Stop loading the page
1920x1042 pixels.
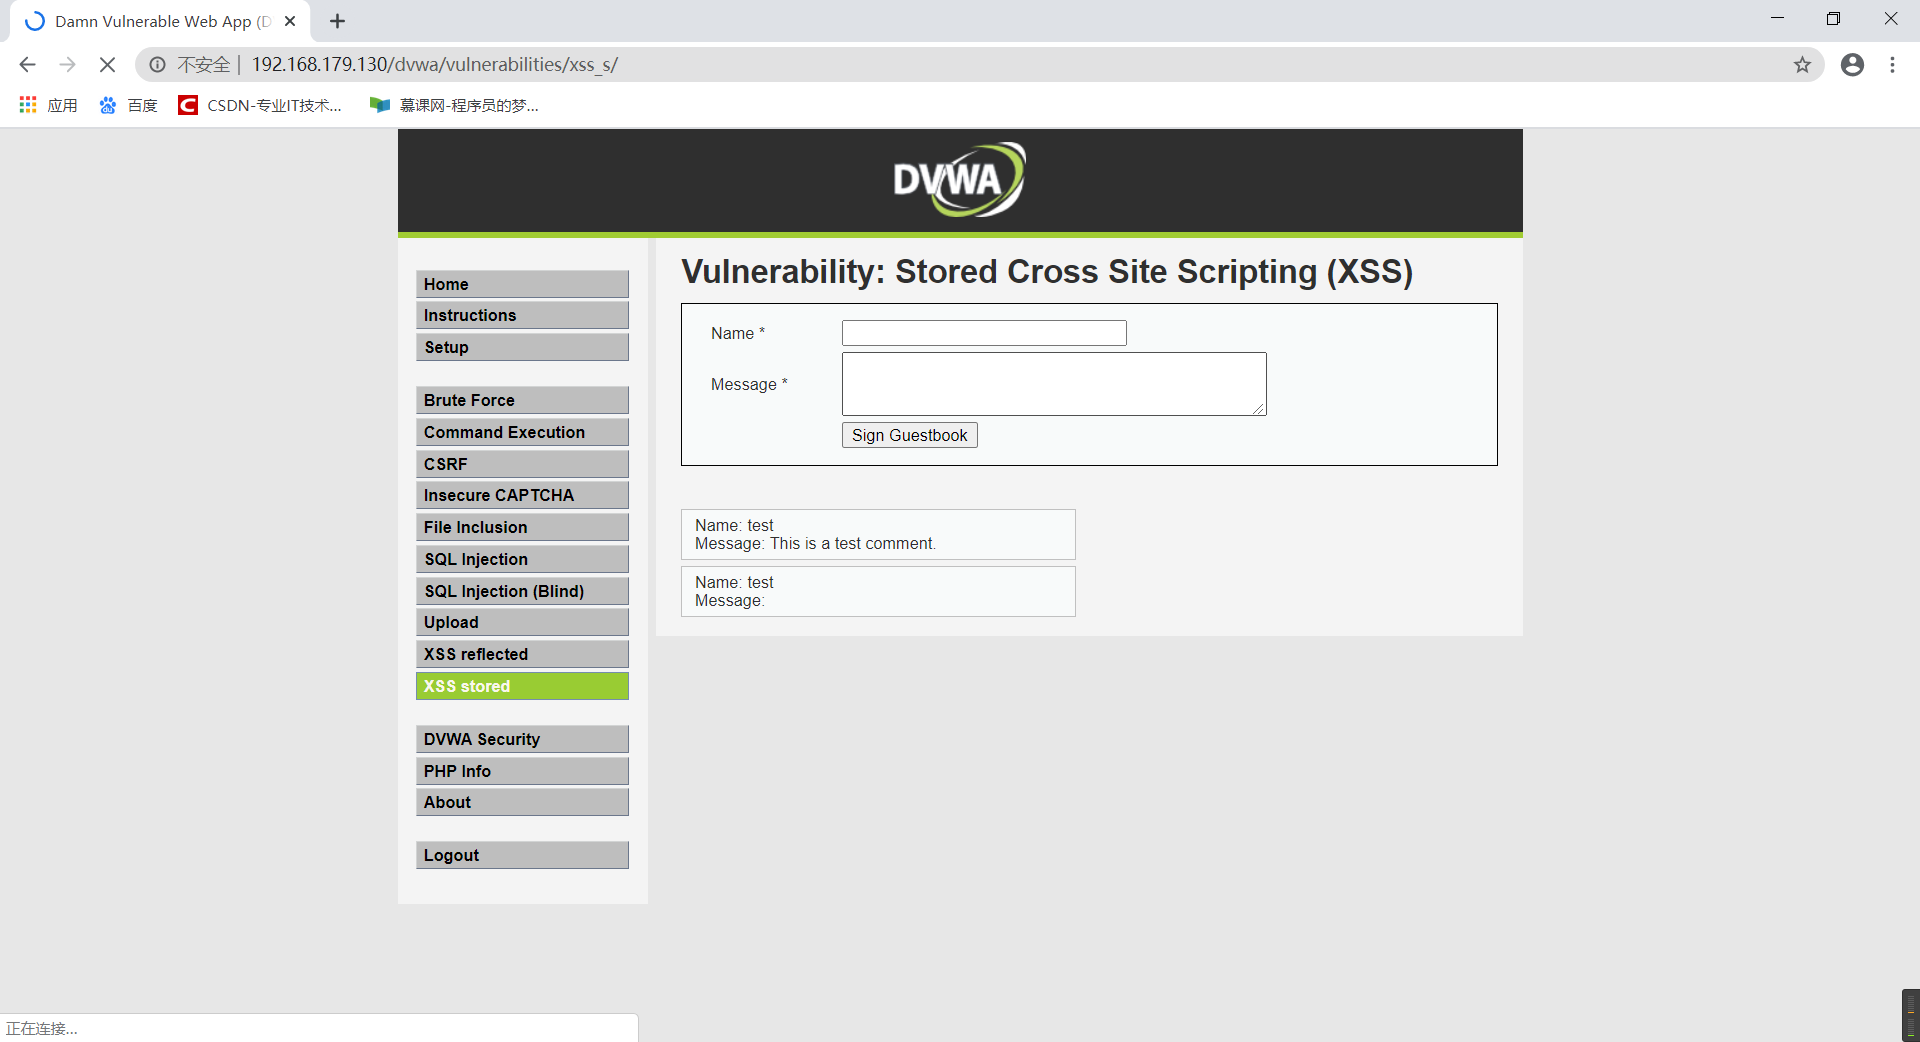tap(107, 65)
